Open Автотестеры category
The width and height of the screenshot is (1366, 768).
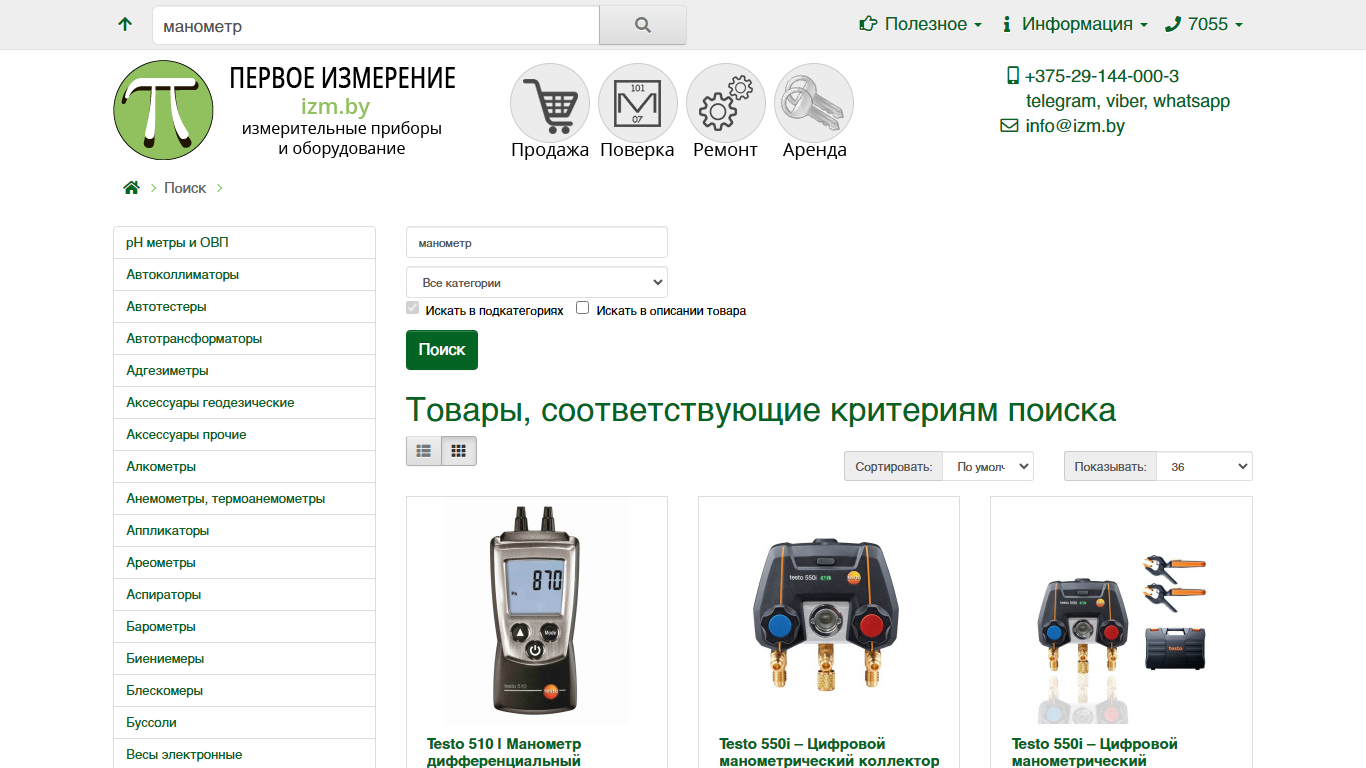click(x=244, y=306)
